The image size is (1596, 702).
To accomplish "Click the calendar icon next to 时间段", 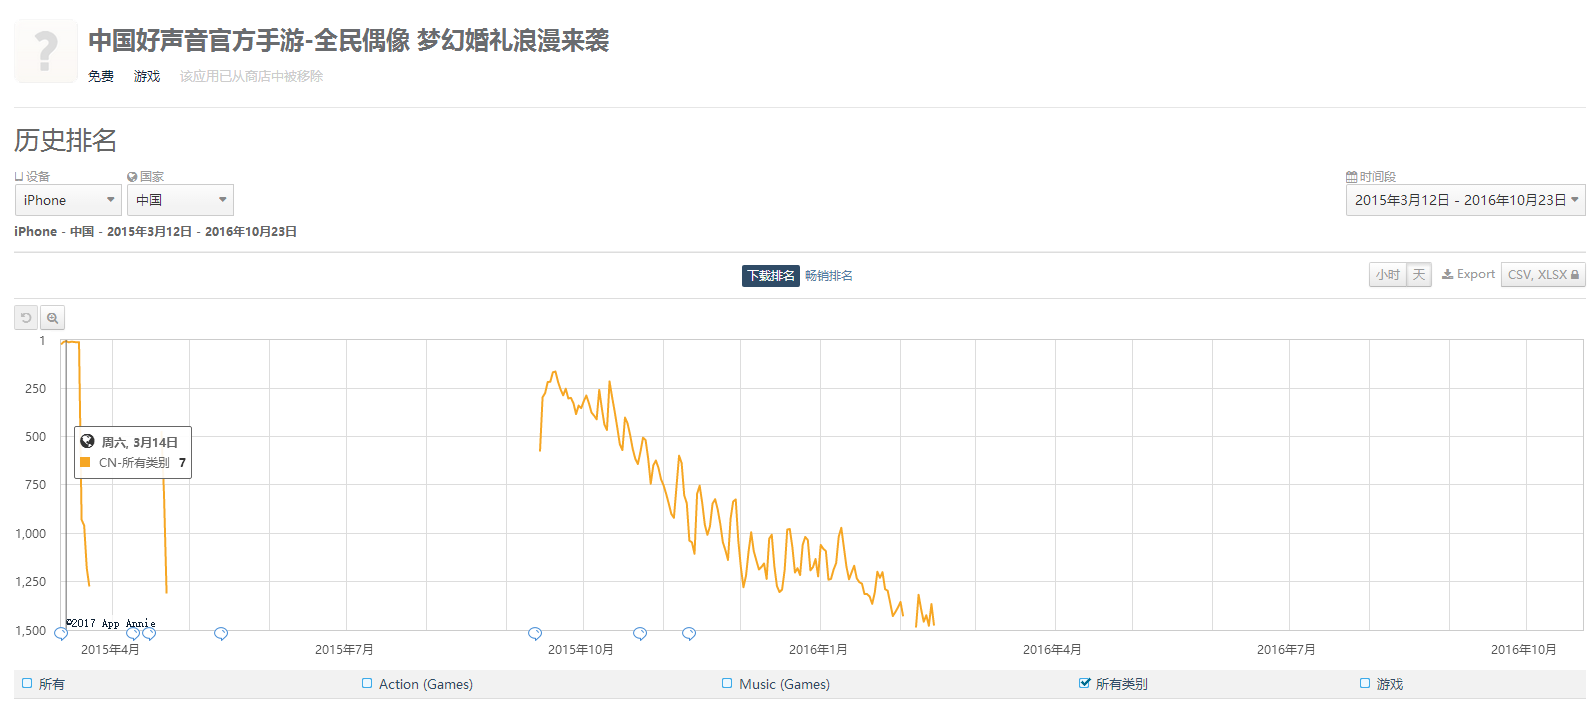I will tap(1351, 177).
